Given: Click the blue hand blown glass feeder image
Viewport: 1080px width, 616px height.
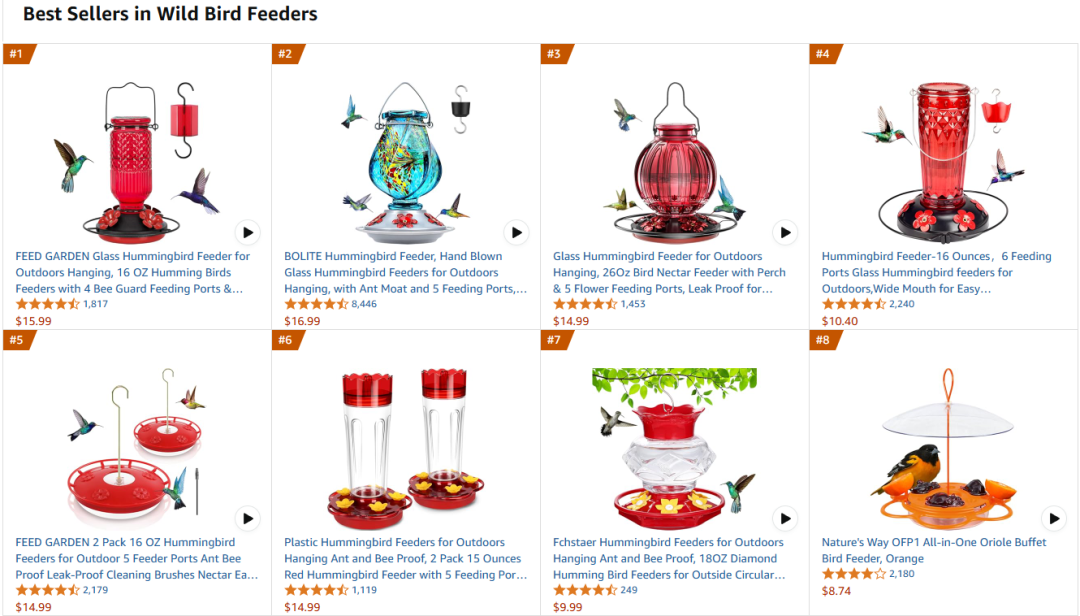Looking at the screenshot, I should 406,163.
